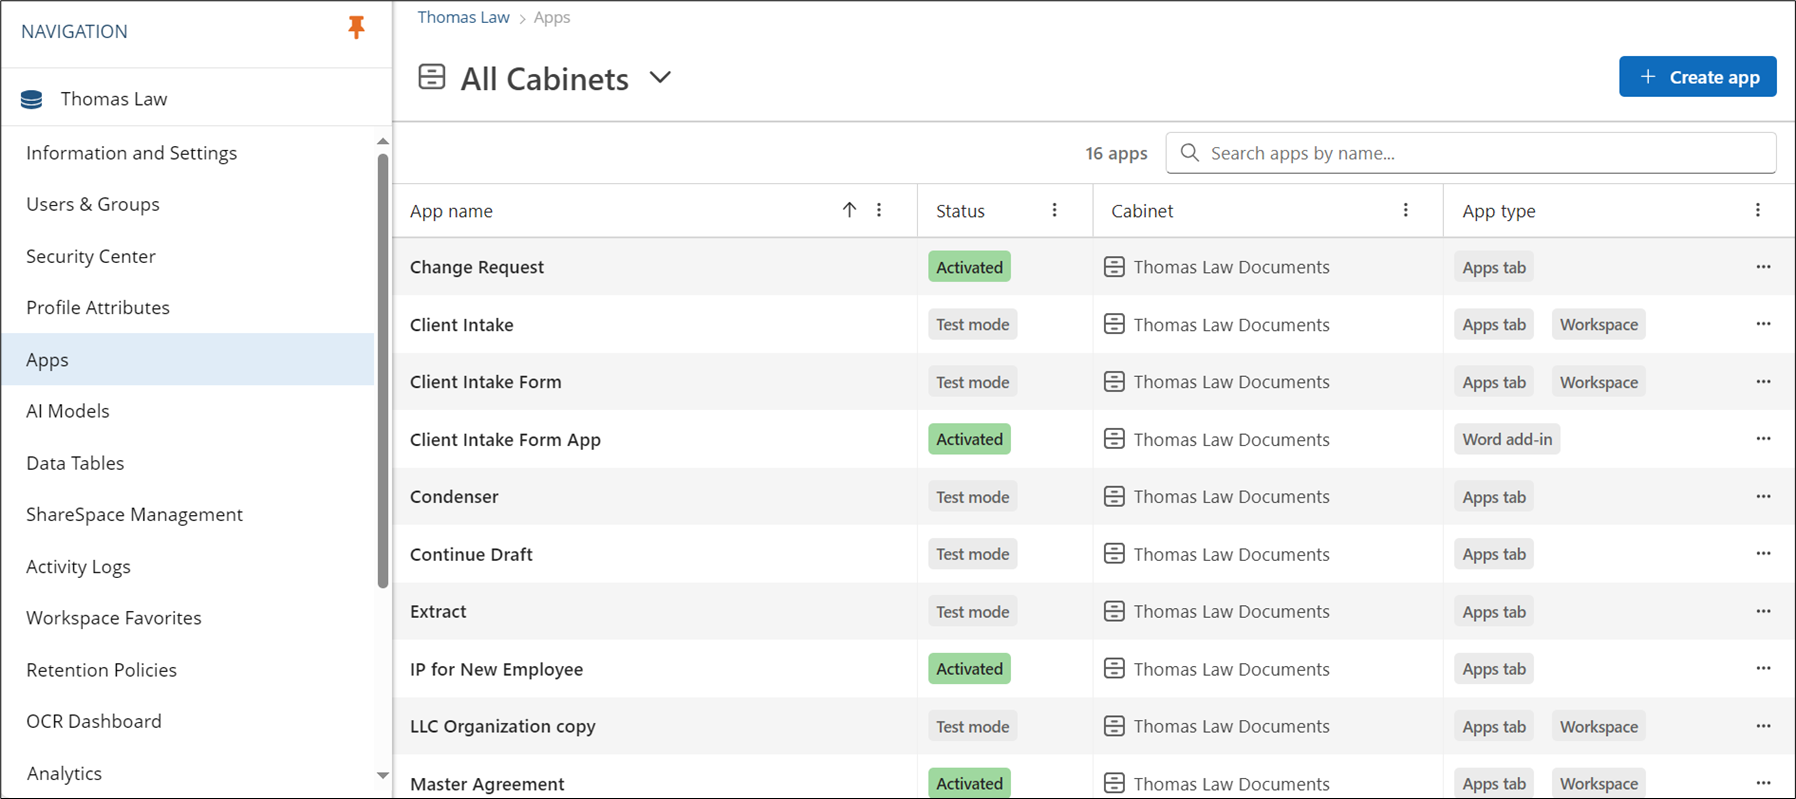The image size is (1796, 799).
Task: Click the magnifier icon in the search box
Action: pos(1189,153)
